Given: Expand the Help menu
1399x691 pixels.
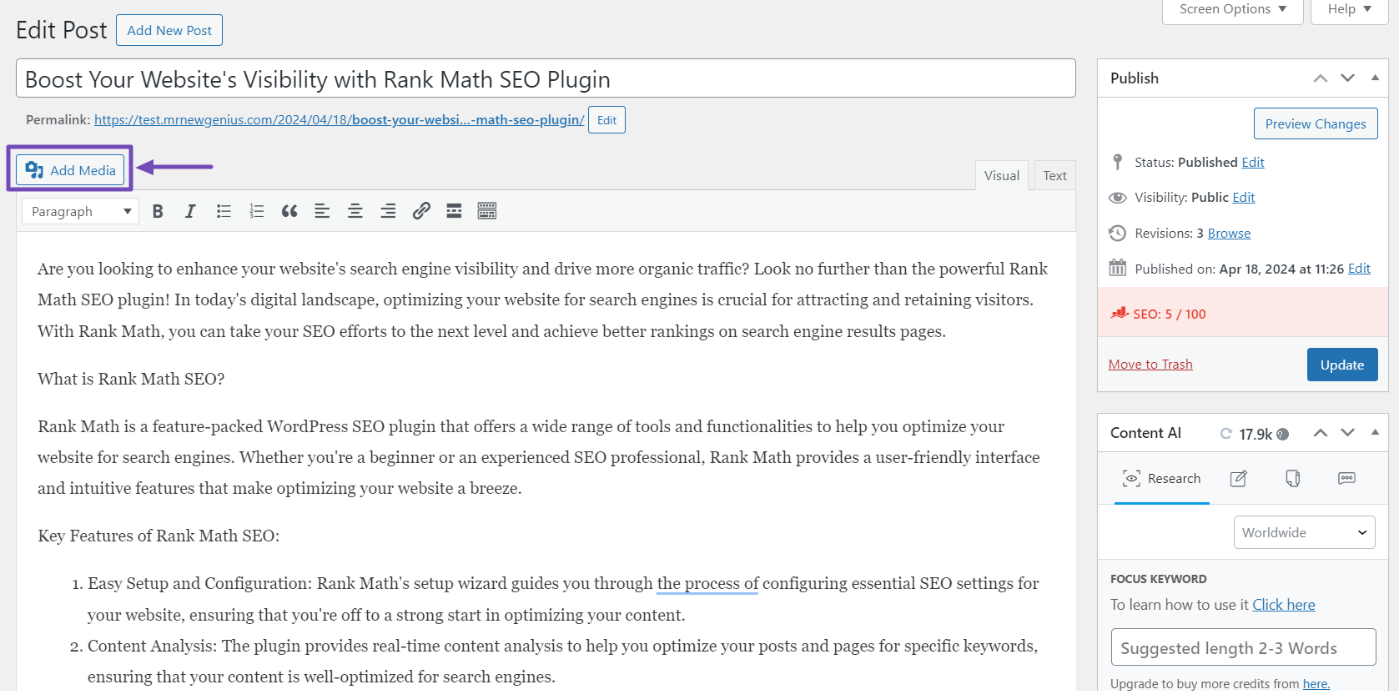Looking at the screenshot, I should (x=1349, y=10).
